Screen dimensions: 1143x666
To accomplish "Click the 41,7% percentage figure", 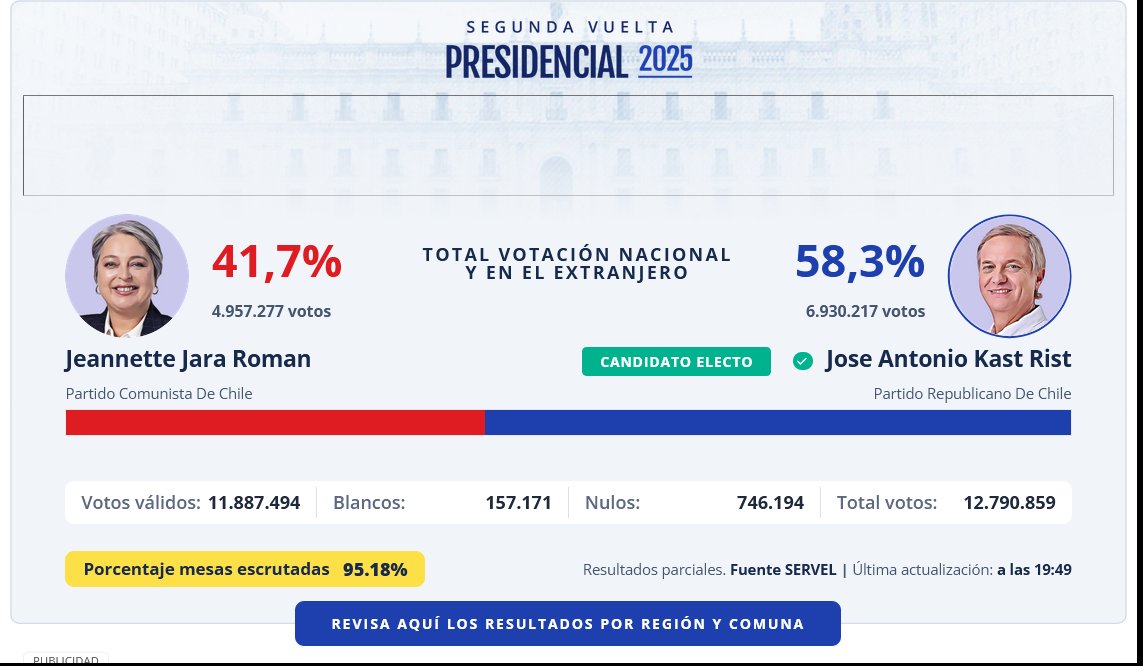I will 277,262.
